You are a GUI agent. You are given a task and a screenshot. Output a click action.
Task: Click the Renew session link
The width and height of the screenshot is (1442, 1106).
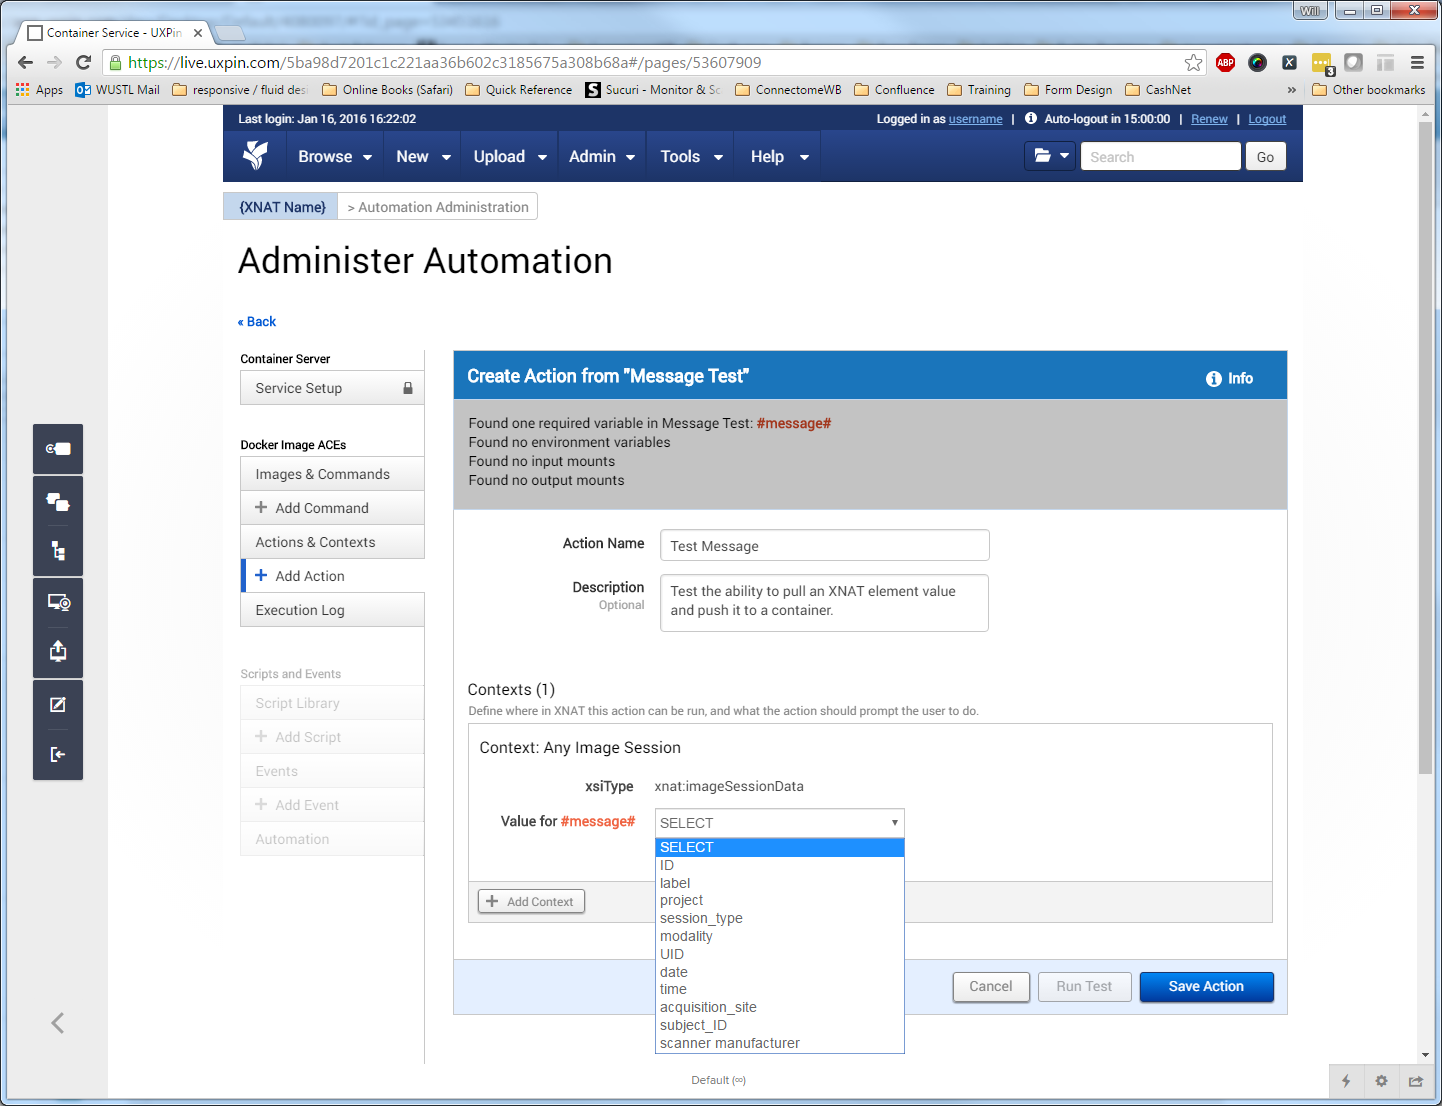tap(1209, 119)
